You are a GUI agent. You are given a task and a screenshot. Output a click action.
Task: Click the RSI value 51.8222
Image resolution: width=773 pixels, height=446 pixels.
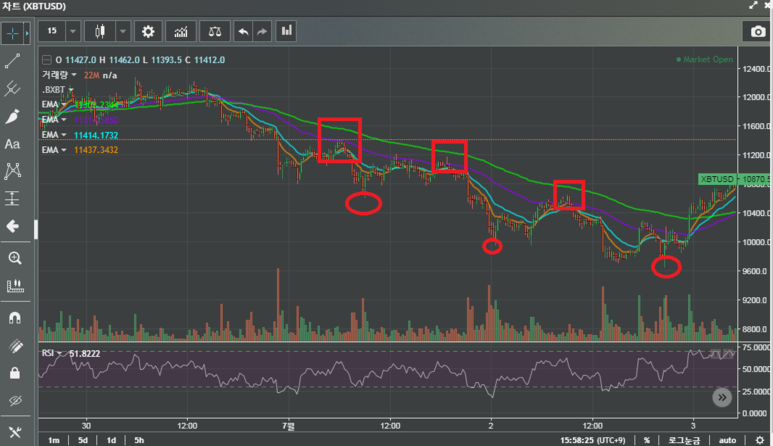point(84,354)
